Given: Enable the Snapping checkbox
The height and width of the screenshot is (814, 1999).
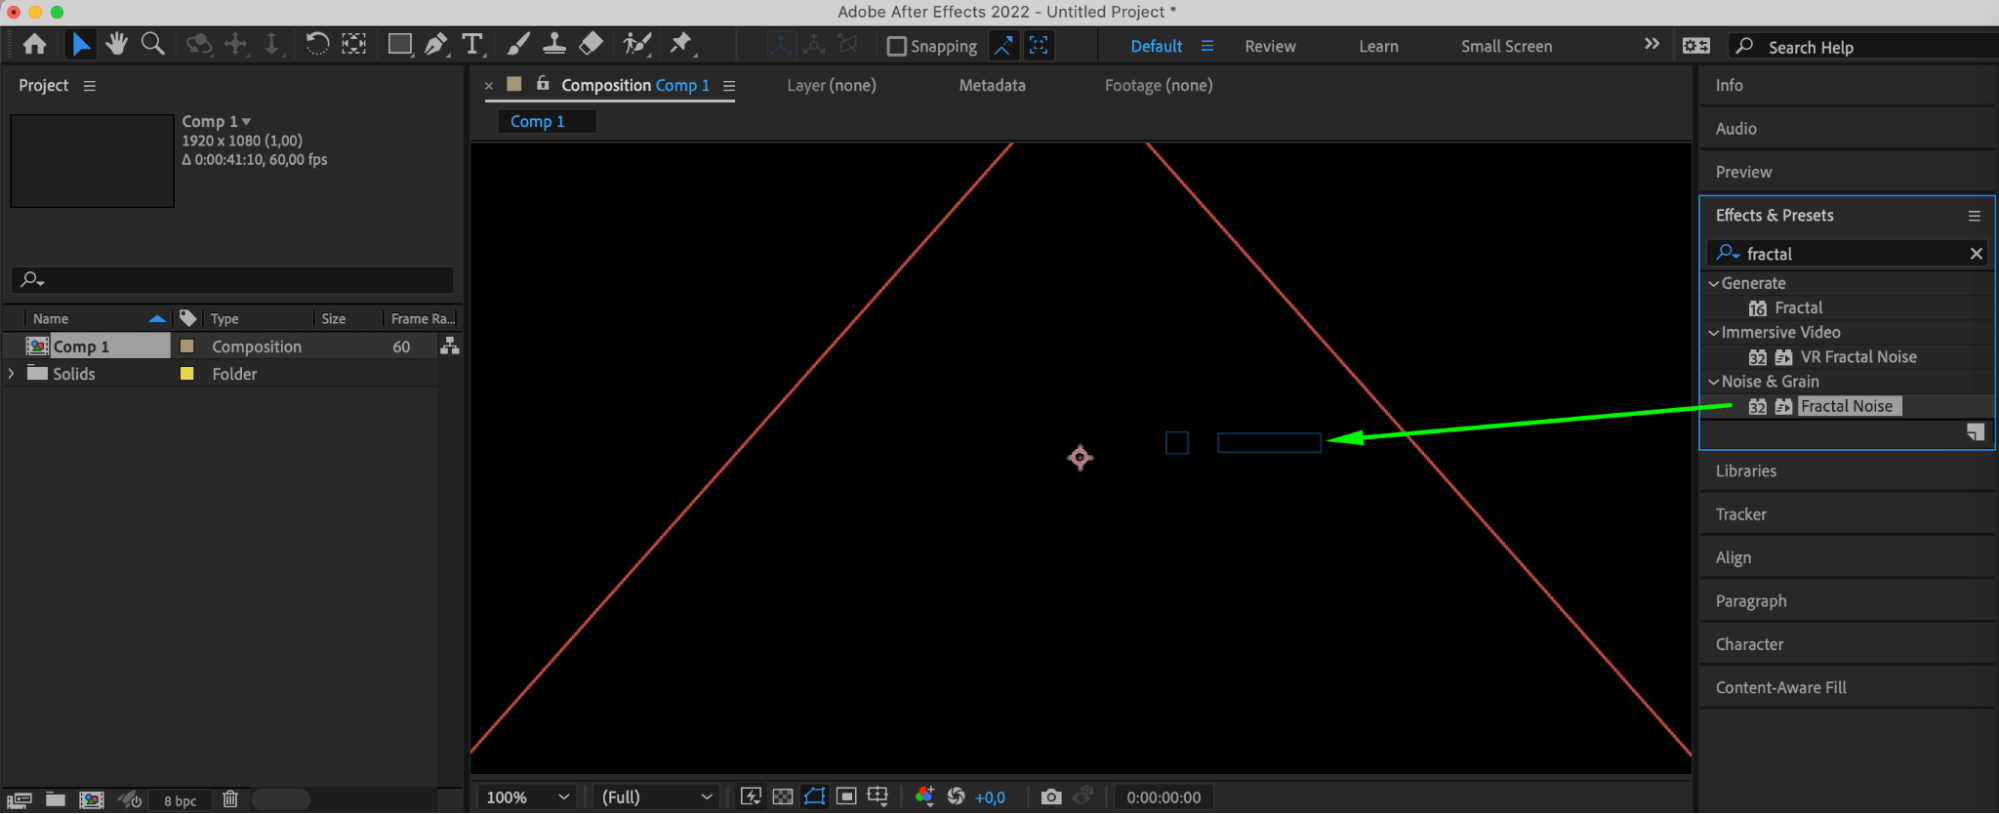Looking at the screenshot, I should click(x=897, y=46).
